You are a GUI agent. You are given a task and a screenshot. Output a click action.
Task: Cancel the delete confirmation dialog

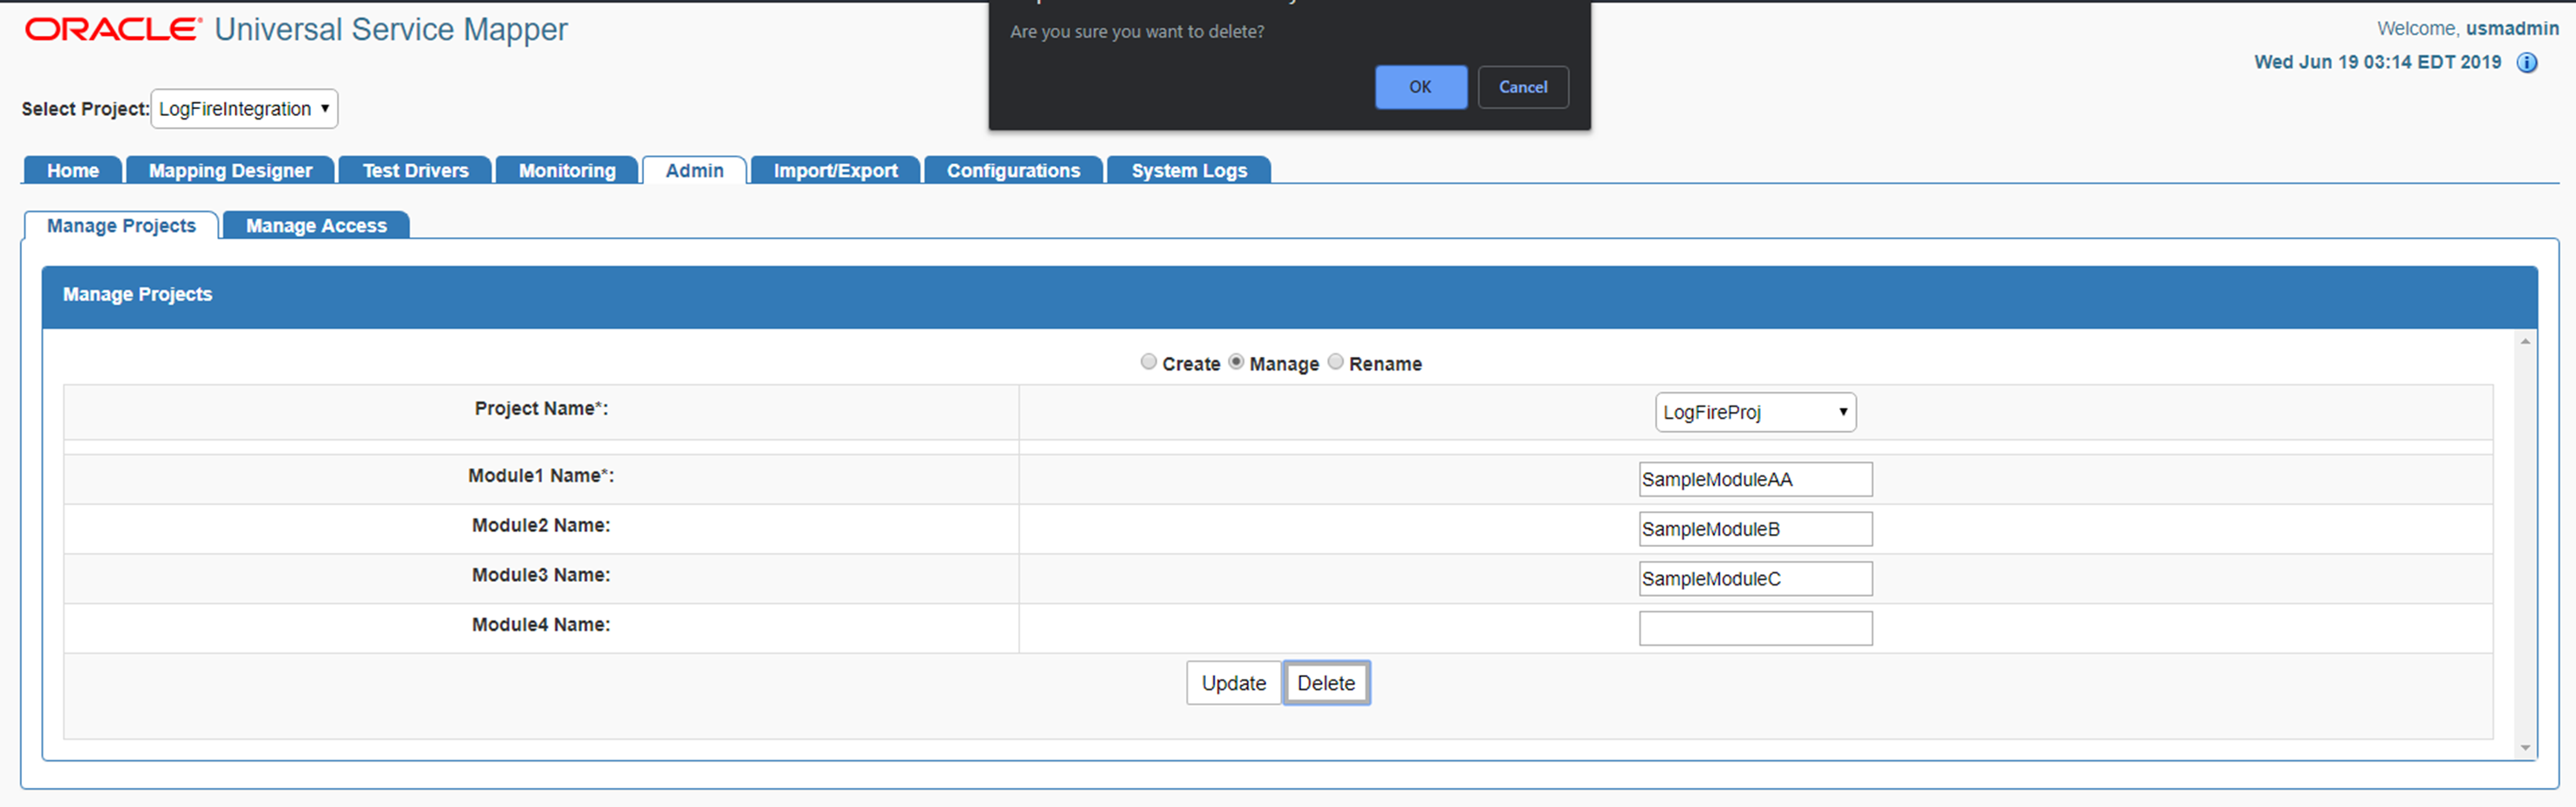1523,87
